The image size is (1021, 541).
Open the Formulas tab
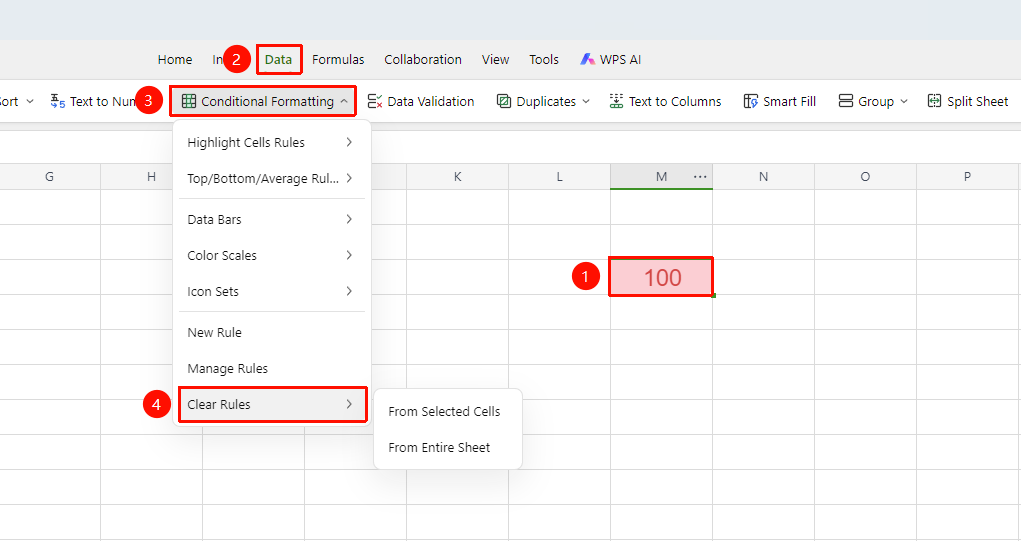[x=338, y=59]
